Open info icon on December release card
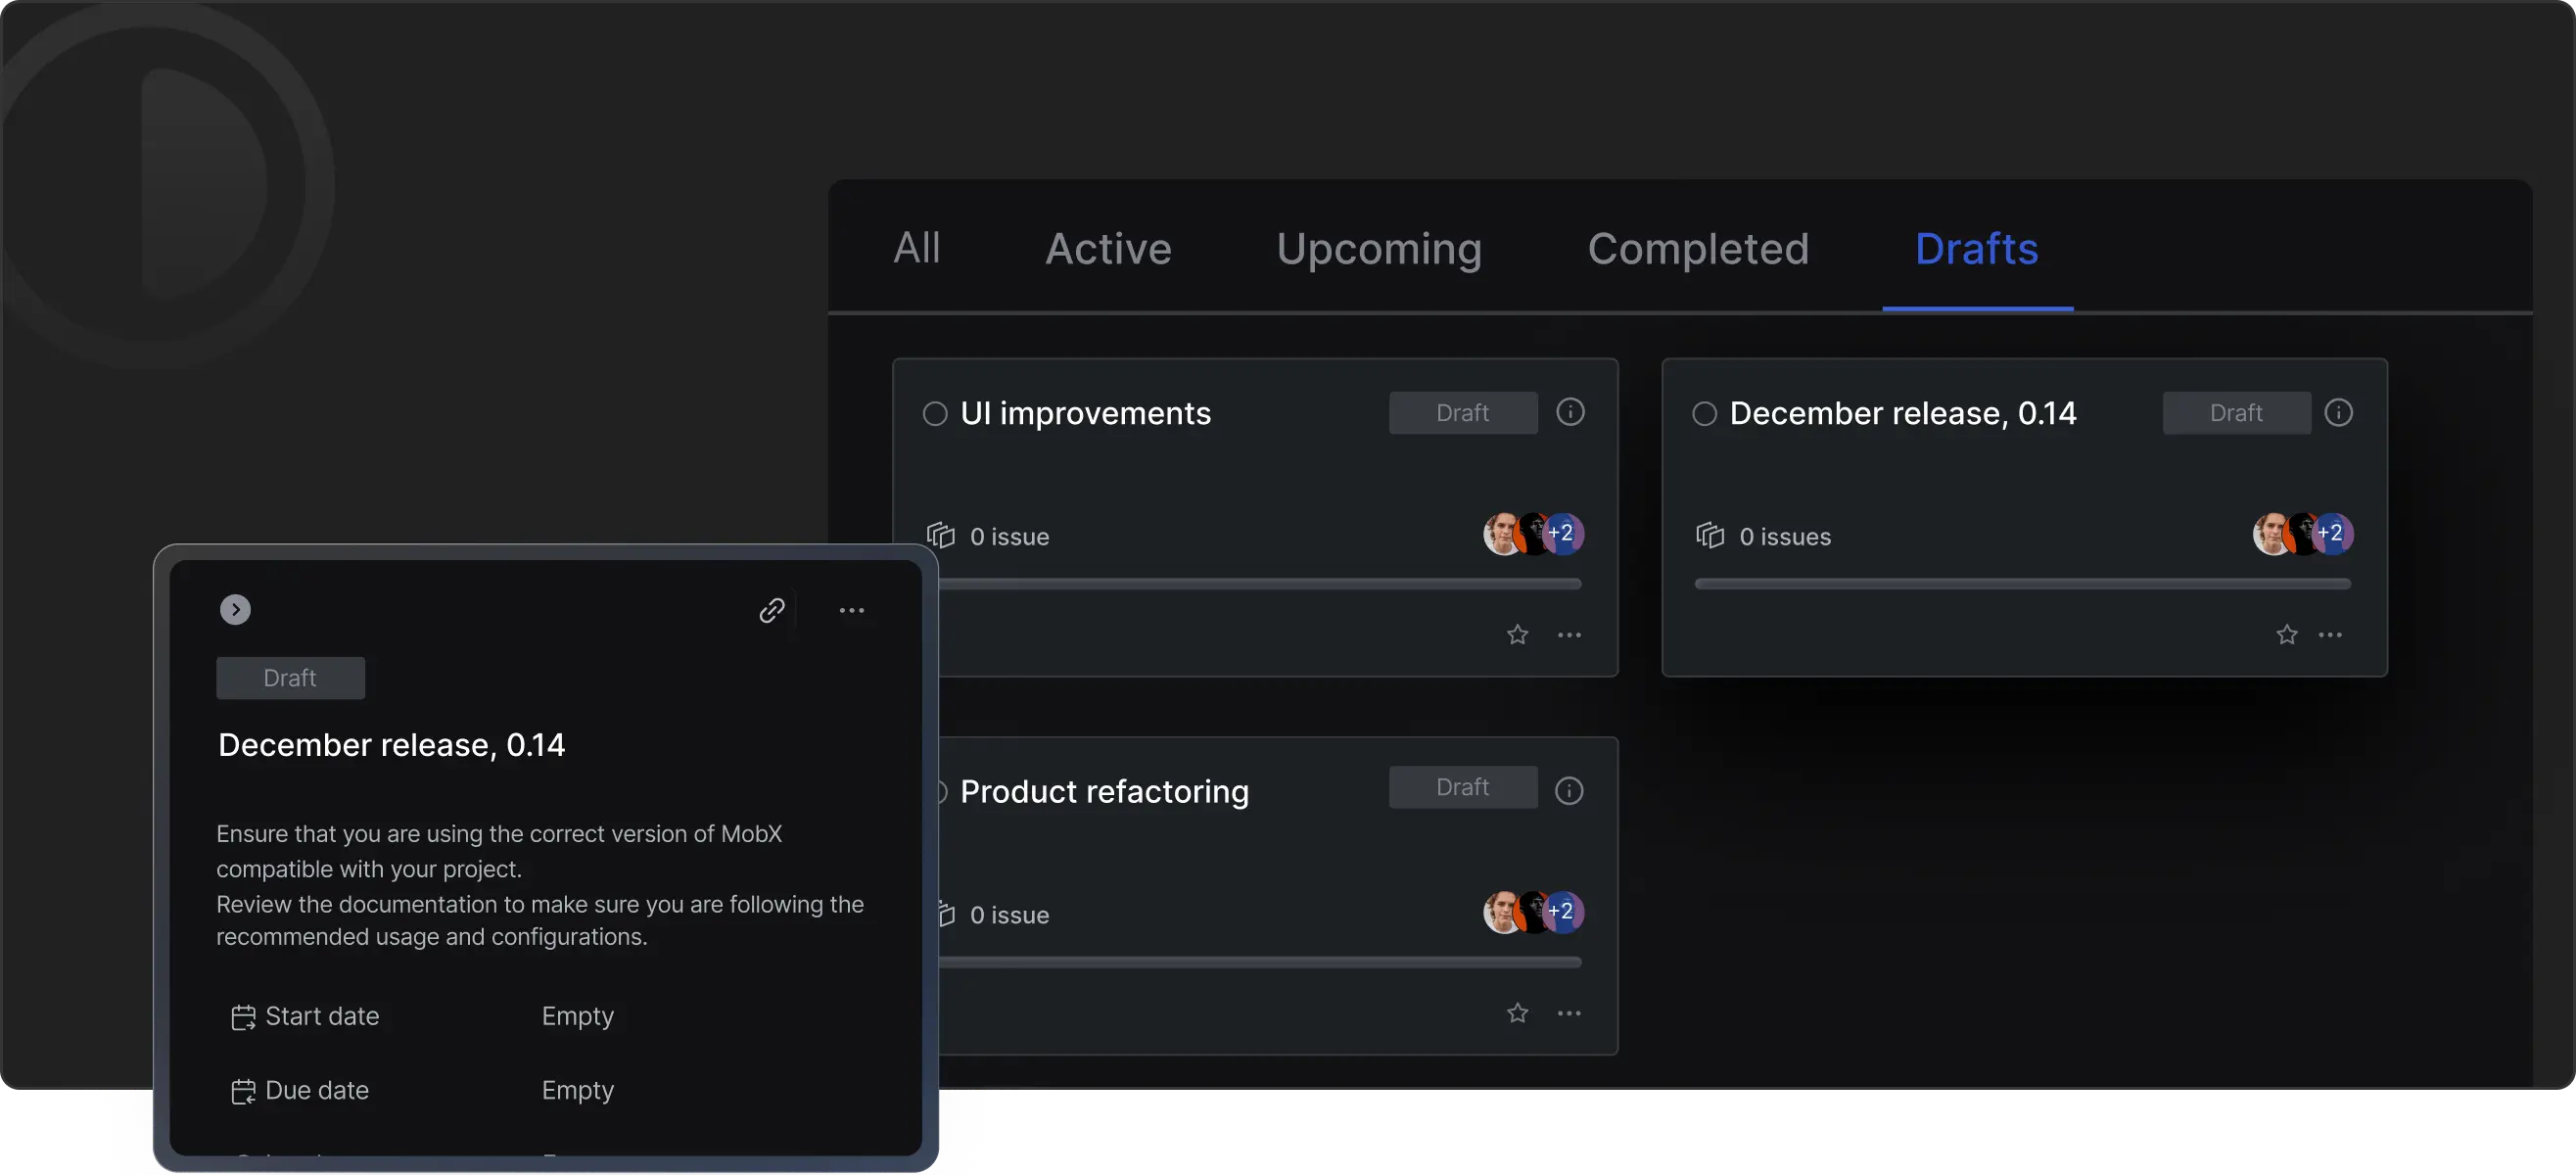 2338,412
